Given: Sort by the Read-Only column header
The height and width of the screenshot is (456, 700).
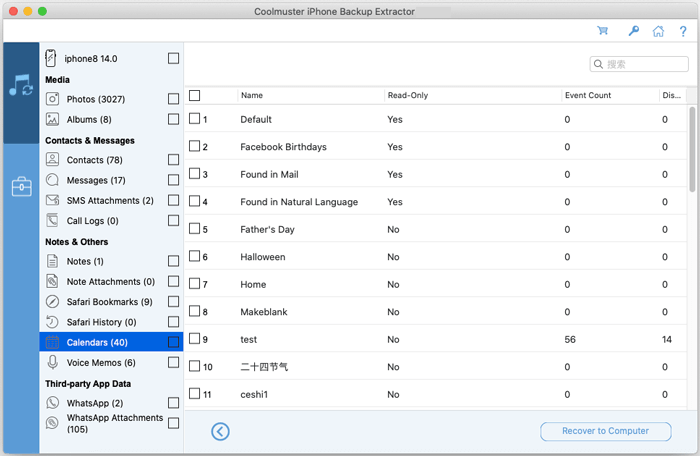Looking at the screenshot, I should pos(408,95).
